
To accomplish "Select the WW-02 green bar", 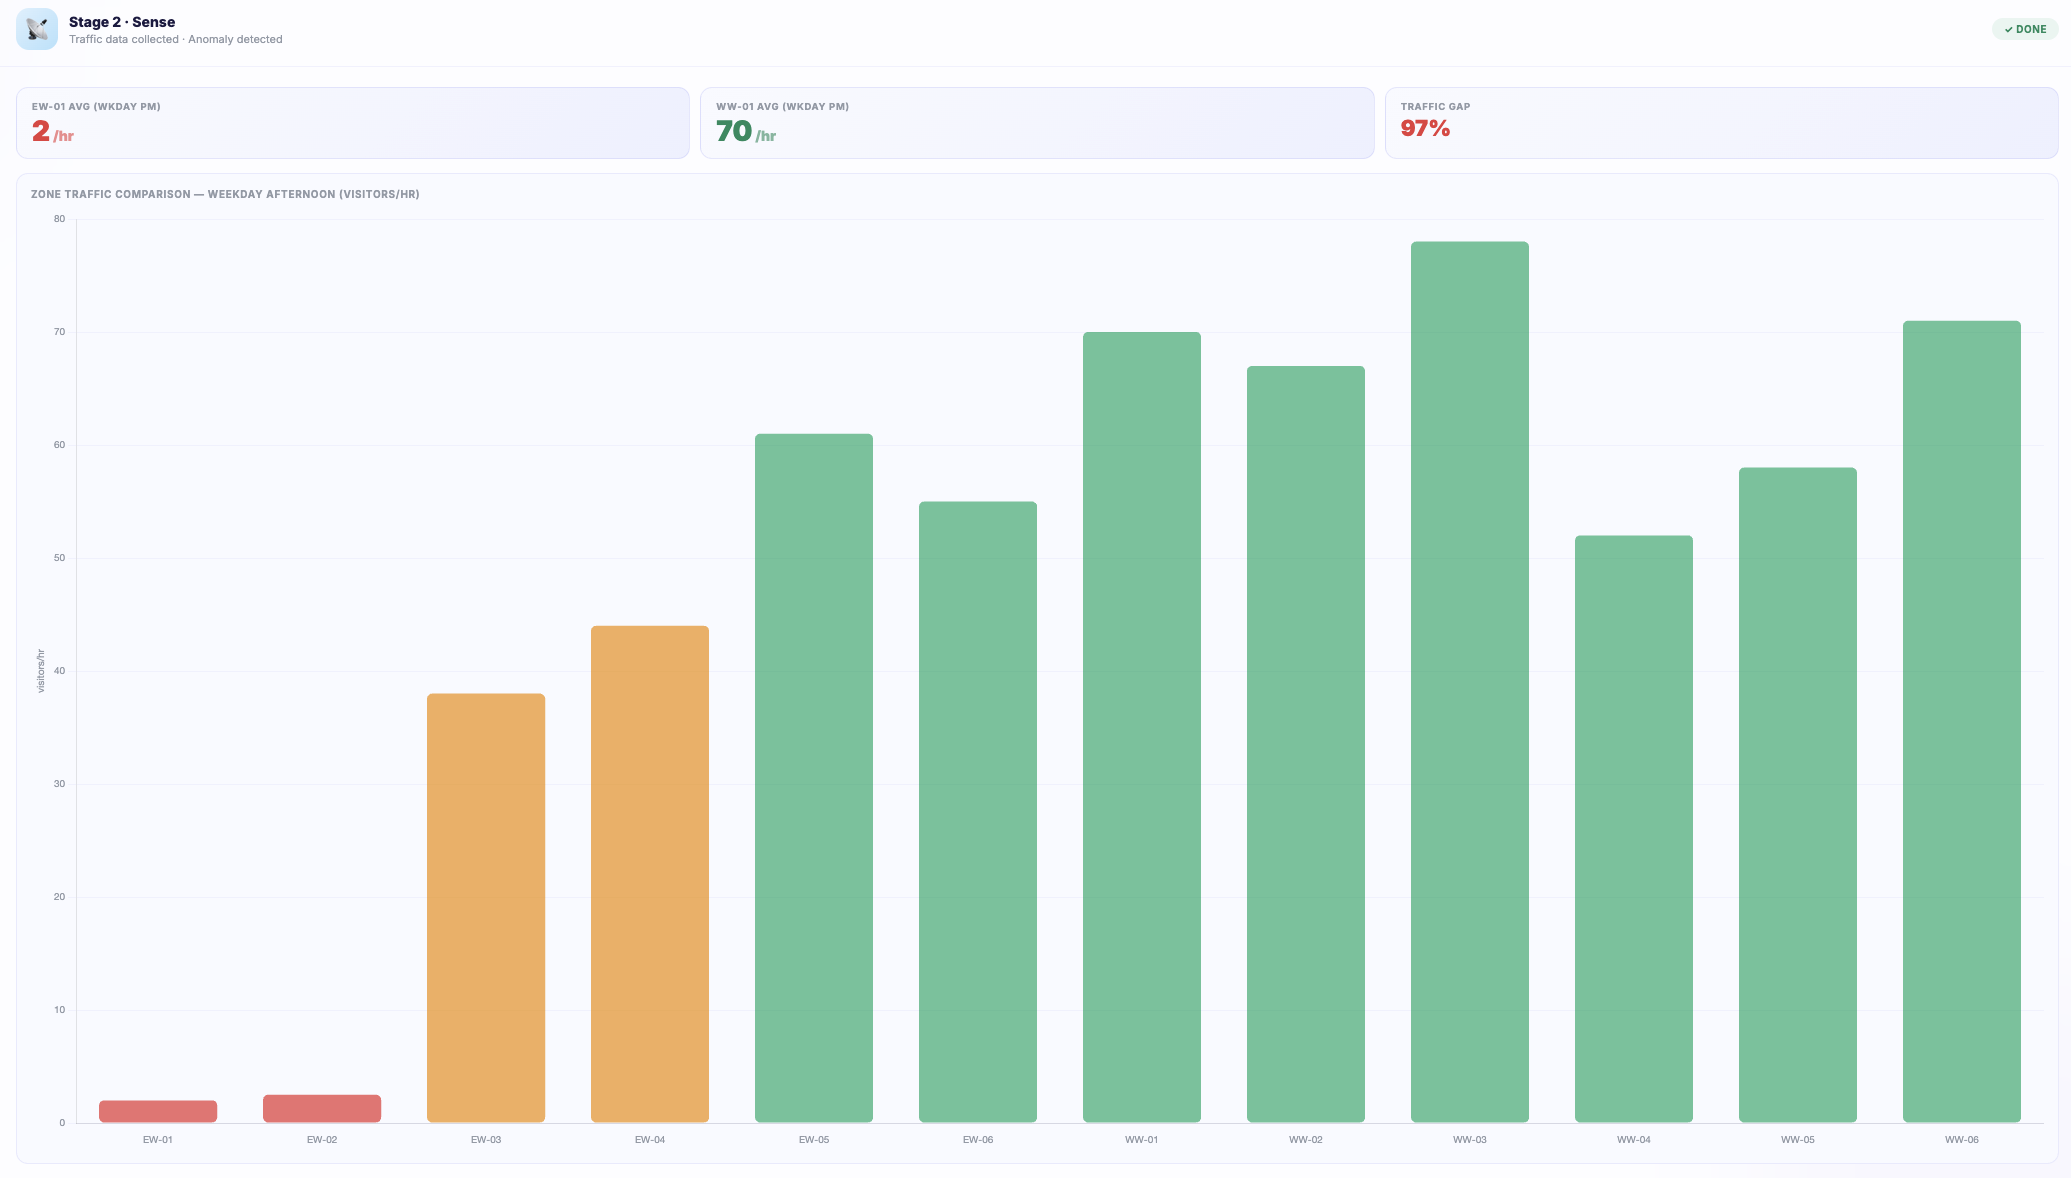I will click(1306, 744).
